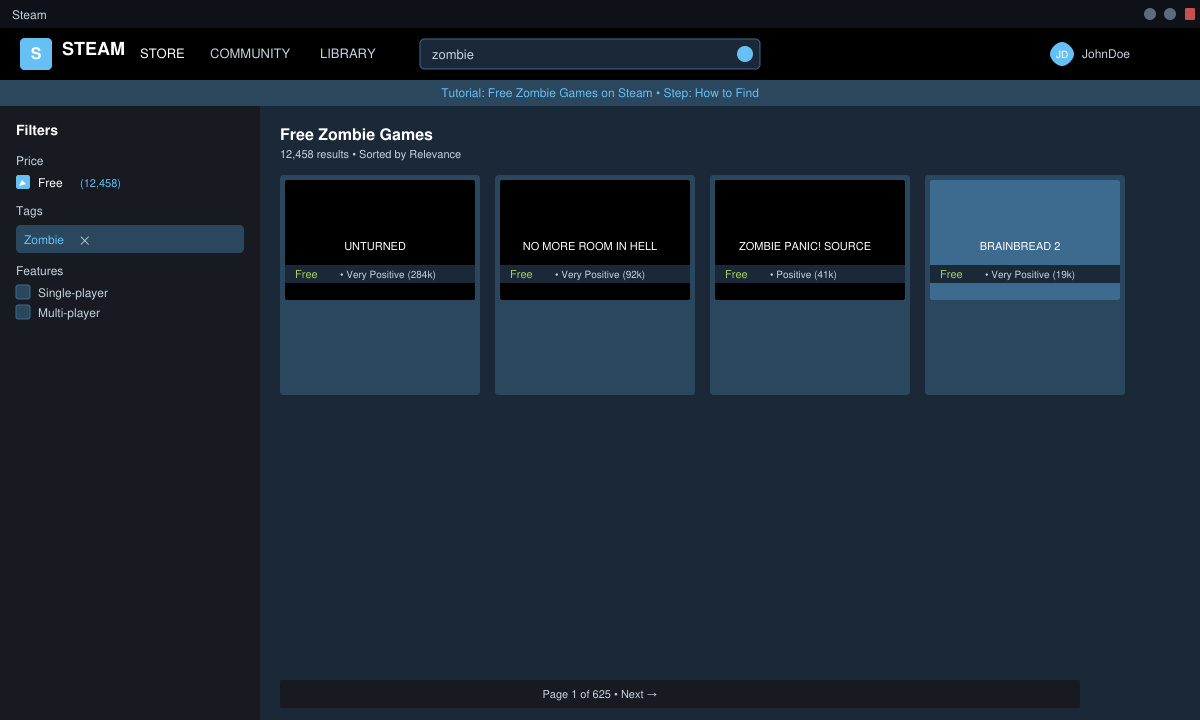Open the COMMUNITY menu

tap(250, 54)
